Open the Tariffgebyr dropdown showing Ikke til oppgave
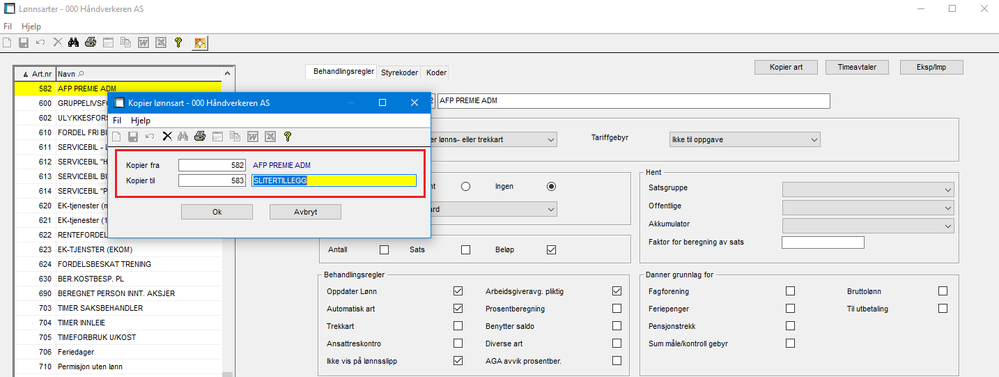Image resolution: width=999 pixels, height=377 pixels. click(x=744, y=139)
